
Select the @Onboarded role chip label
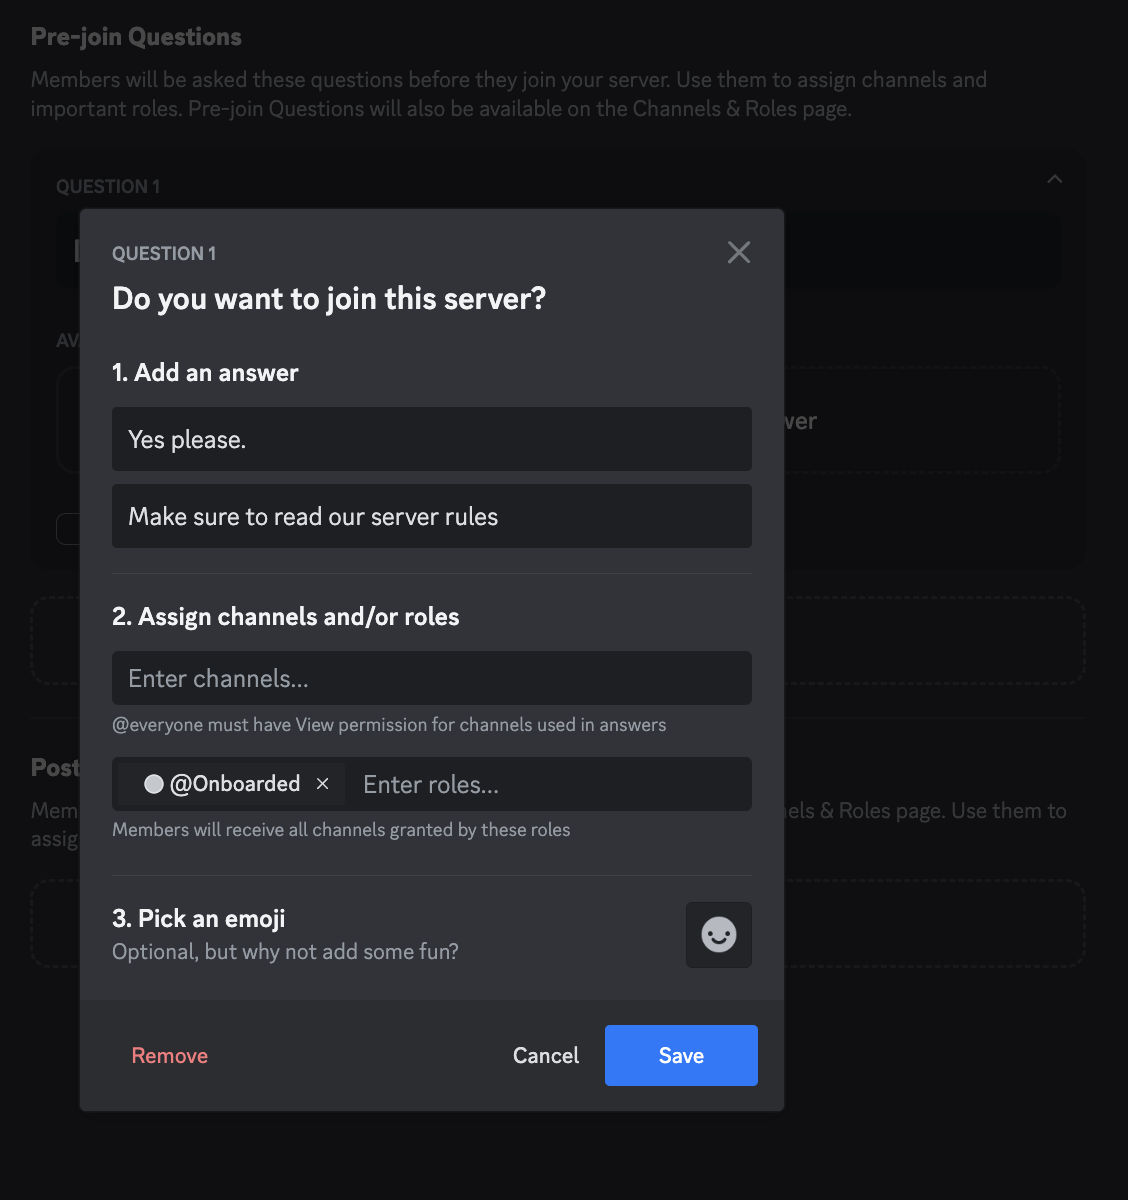(235, 784)
